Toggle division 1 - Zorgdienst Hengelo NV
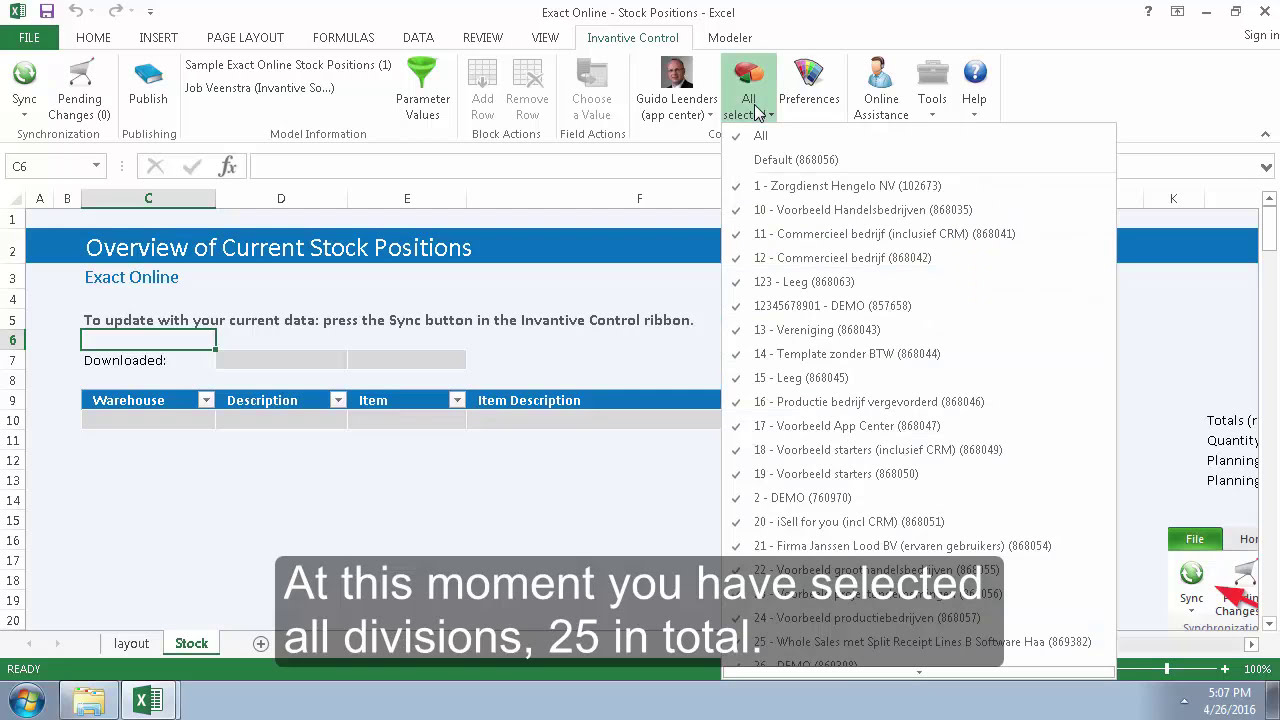 918,186
